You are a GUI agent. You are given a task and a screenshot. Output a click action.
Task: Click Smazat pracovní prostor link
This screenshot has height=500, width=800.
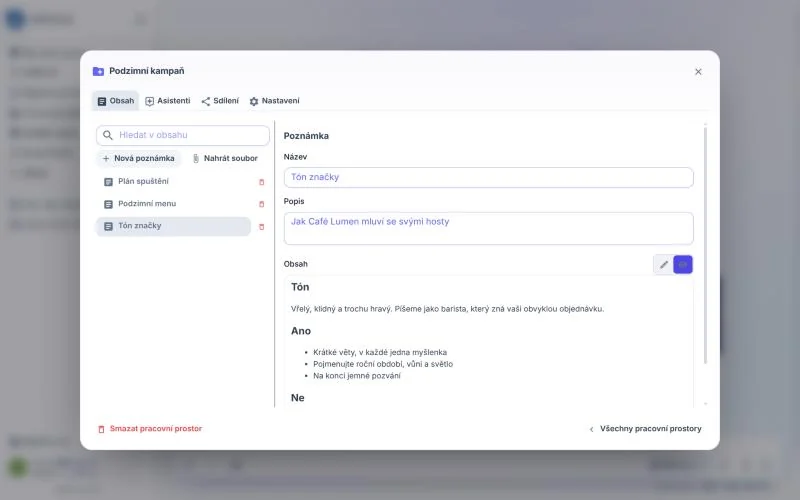click(x=150, y=429)
